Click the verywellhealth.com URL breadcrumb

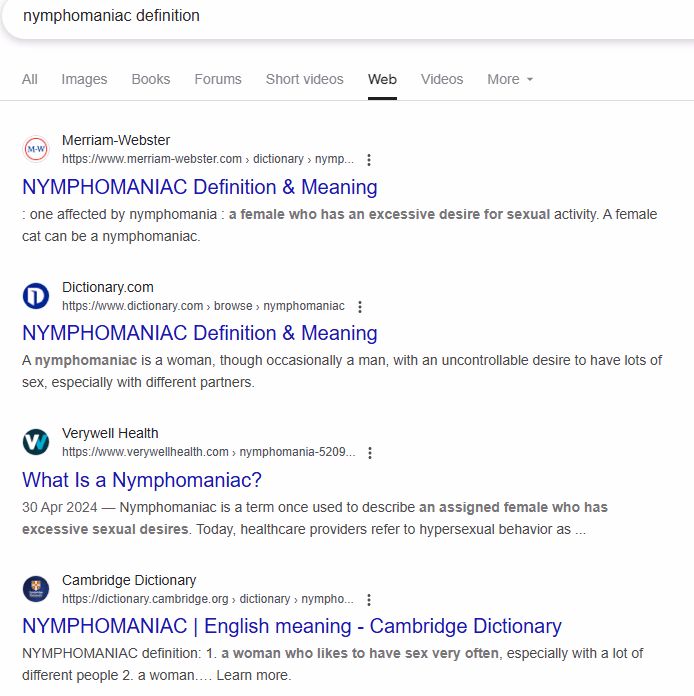click(209, 452)
